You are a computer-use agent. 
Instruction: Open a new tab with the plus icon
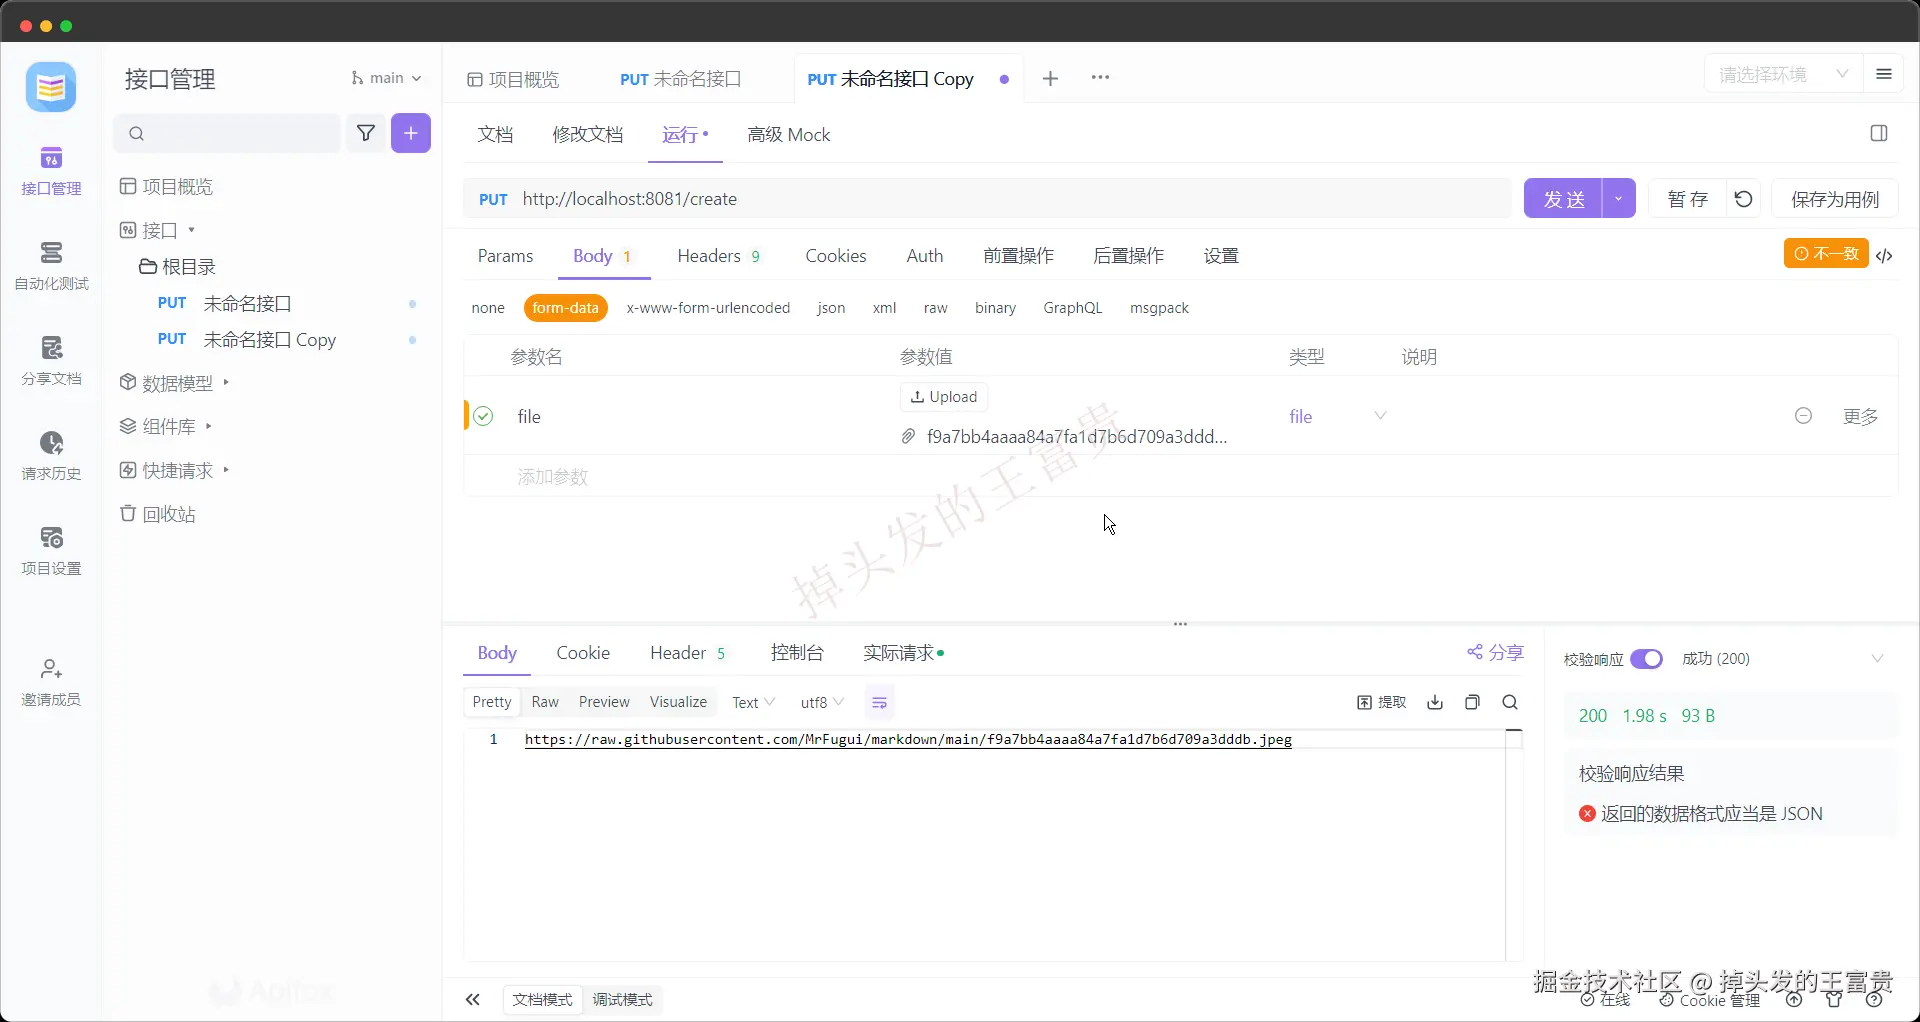[1050, 78]
